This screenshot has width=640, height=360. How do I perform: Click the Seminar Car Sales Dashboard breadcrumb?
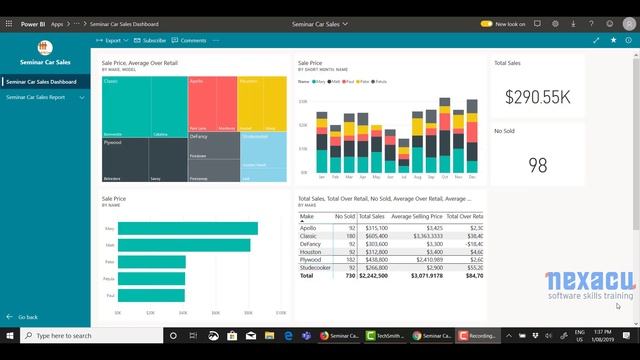(x=124, y=24)
